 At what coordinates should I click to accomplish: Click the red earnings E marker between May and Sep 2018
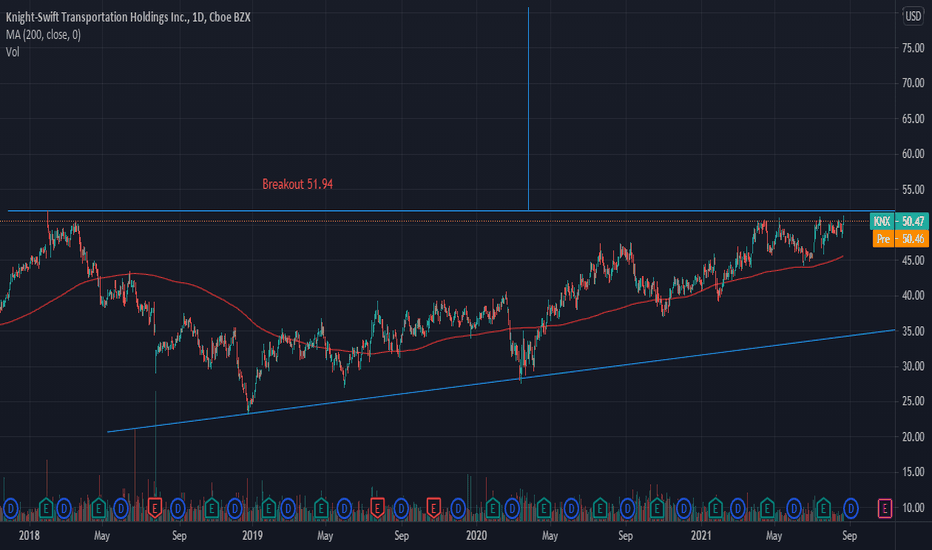[x=155, y=508]
